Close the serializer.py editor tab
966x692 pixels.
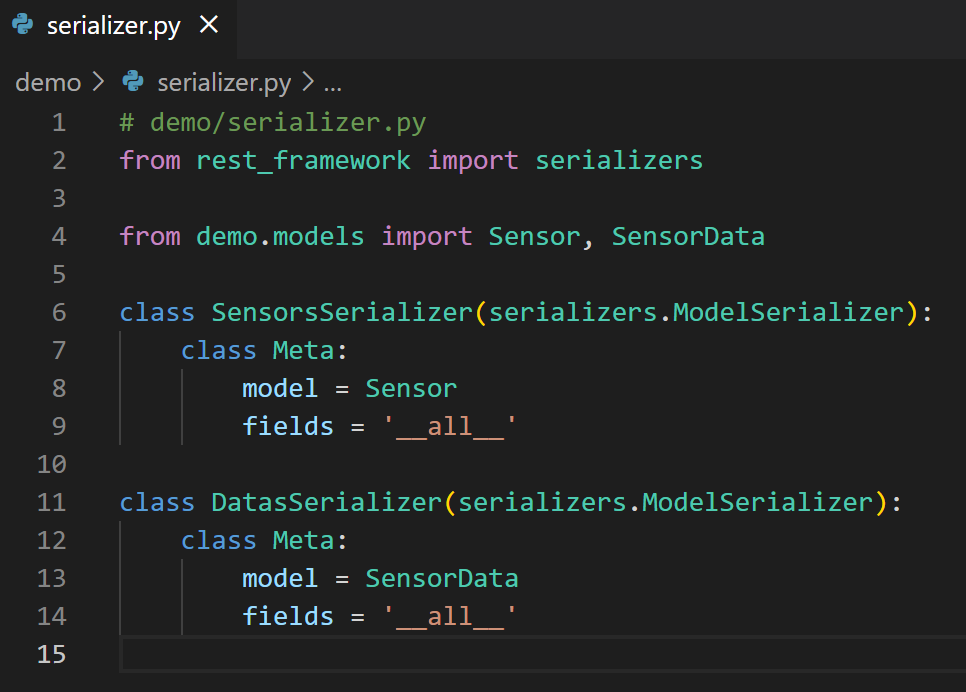click(x=209, y=25)
